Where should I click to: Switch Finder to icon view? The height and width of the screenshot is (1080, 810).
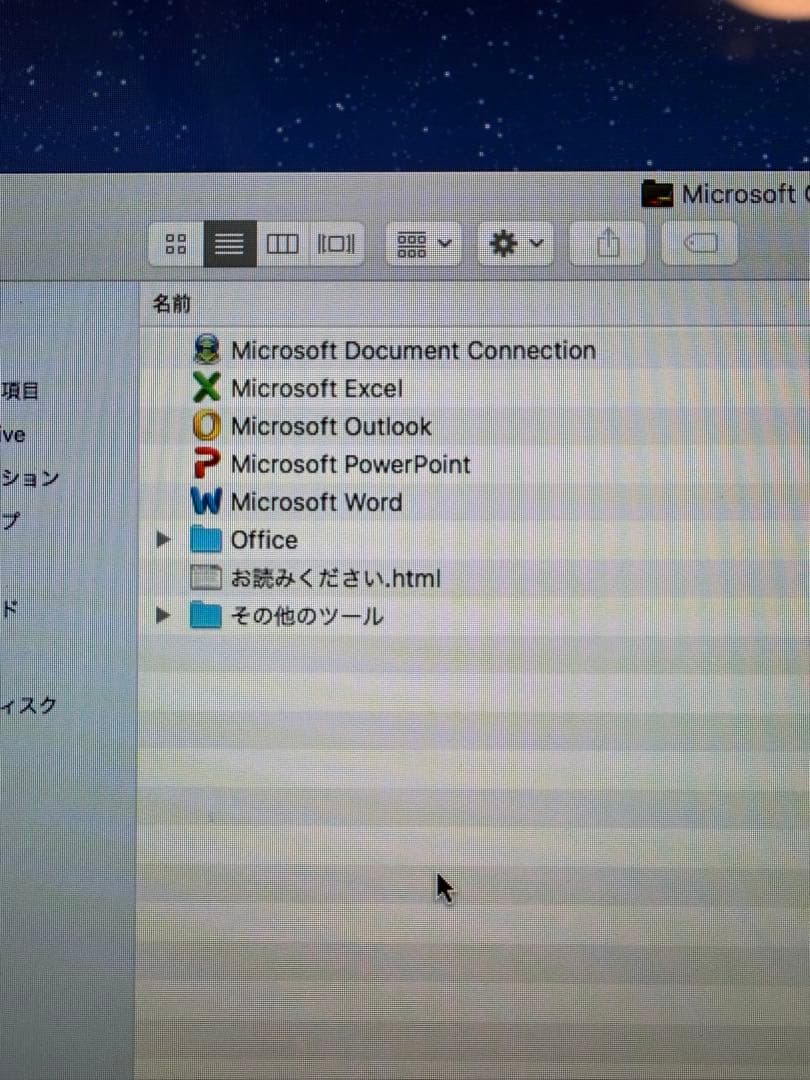pos(176,244)
